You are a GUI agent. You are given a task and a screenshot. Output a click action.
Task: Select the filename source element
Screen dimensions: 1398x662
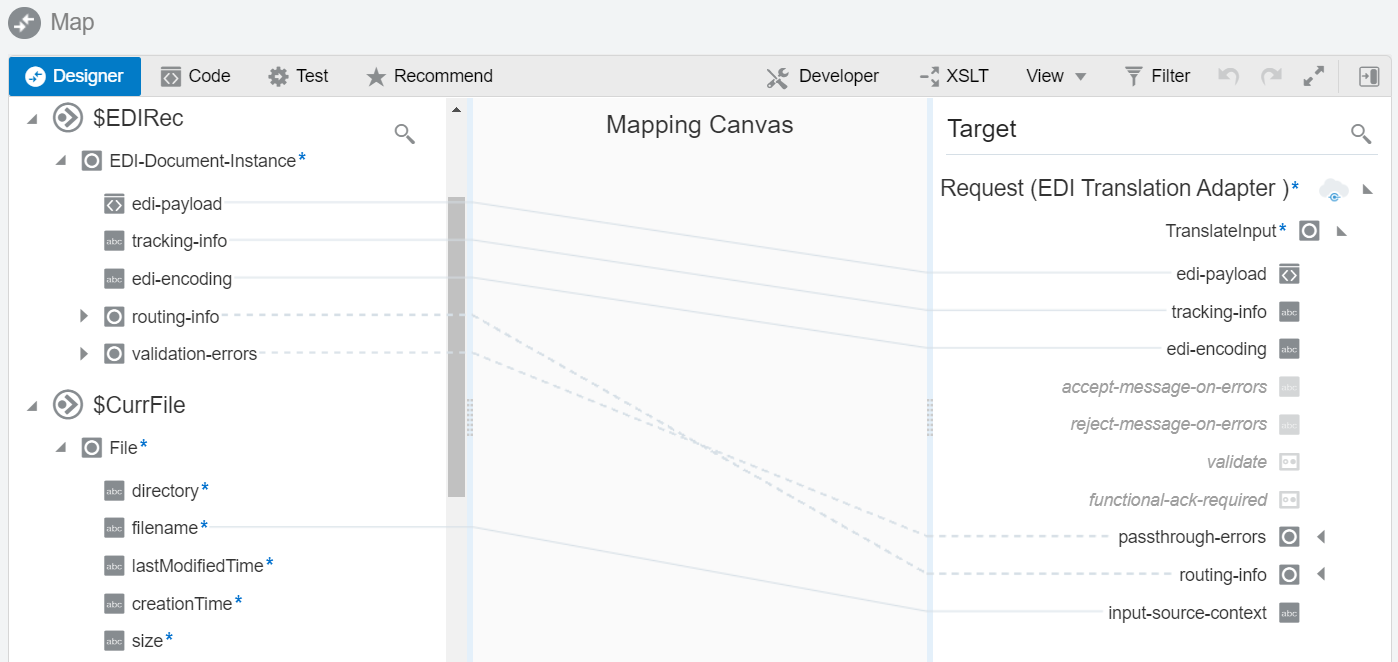click(165, 527)
